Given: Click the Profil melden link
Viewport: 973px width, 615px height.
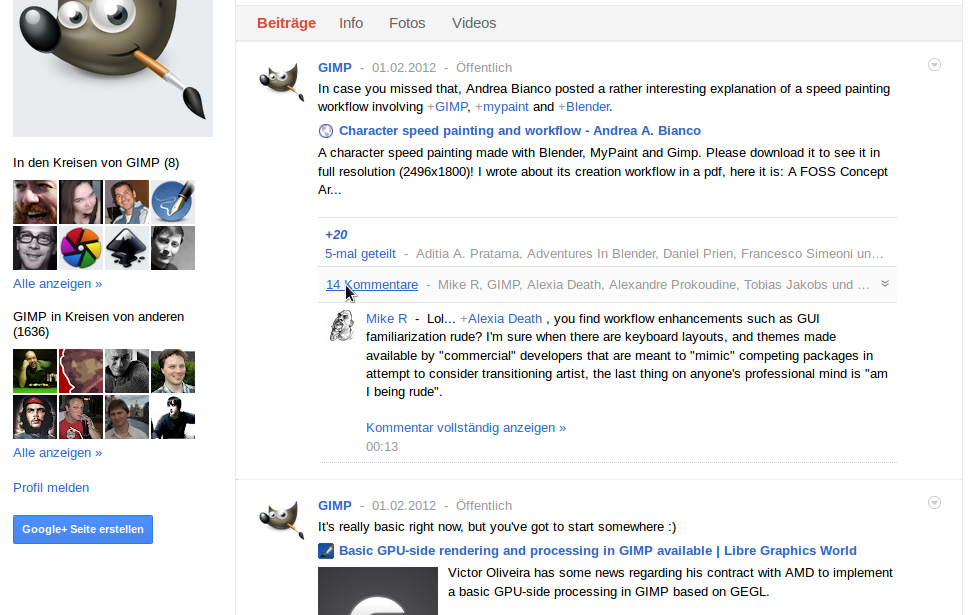Looking at the screenshot, I should point(51,488).
